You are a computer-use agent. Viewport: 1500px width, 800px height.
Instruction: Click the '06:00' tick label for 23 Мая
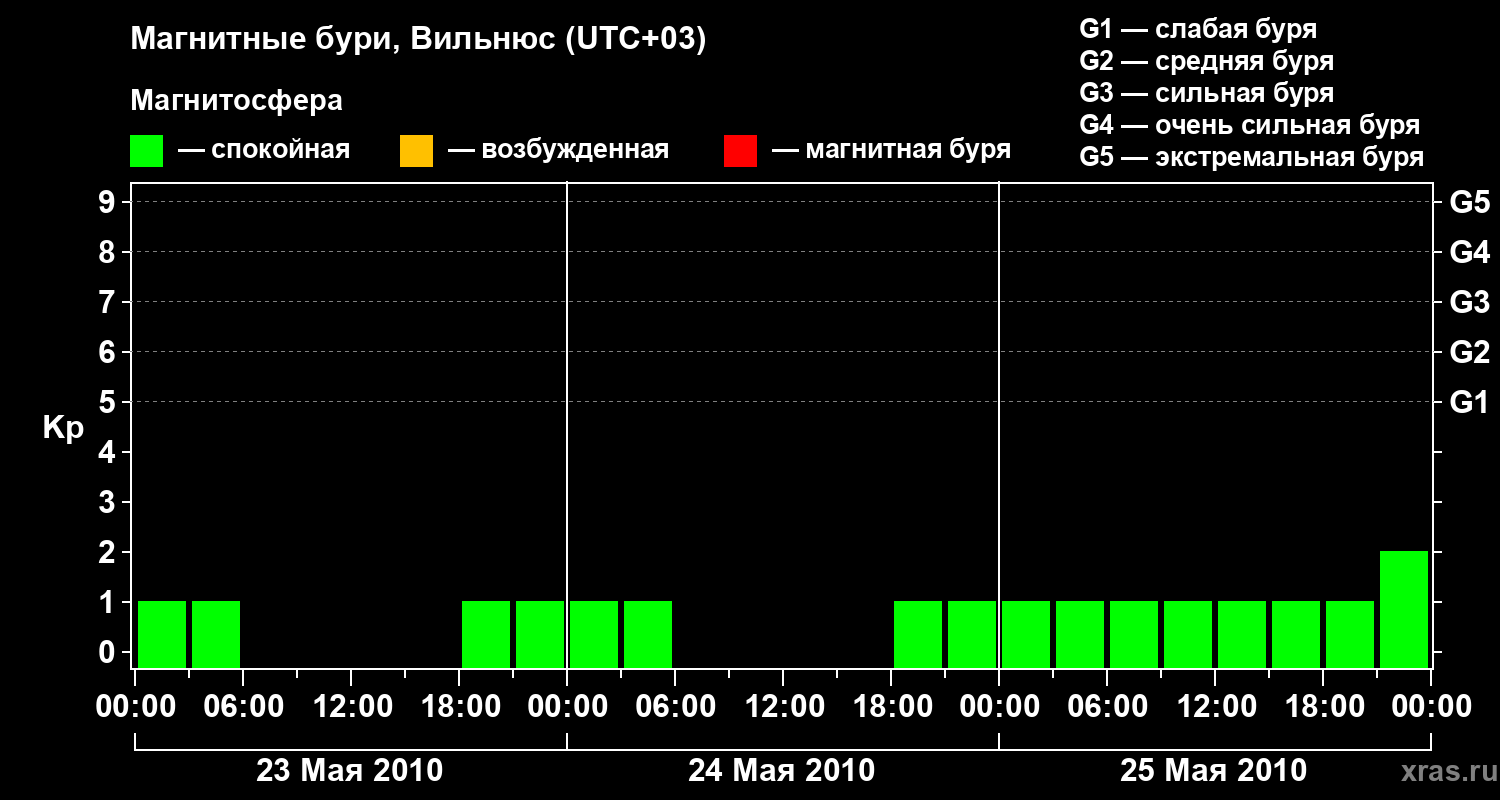point(243,706)
